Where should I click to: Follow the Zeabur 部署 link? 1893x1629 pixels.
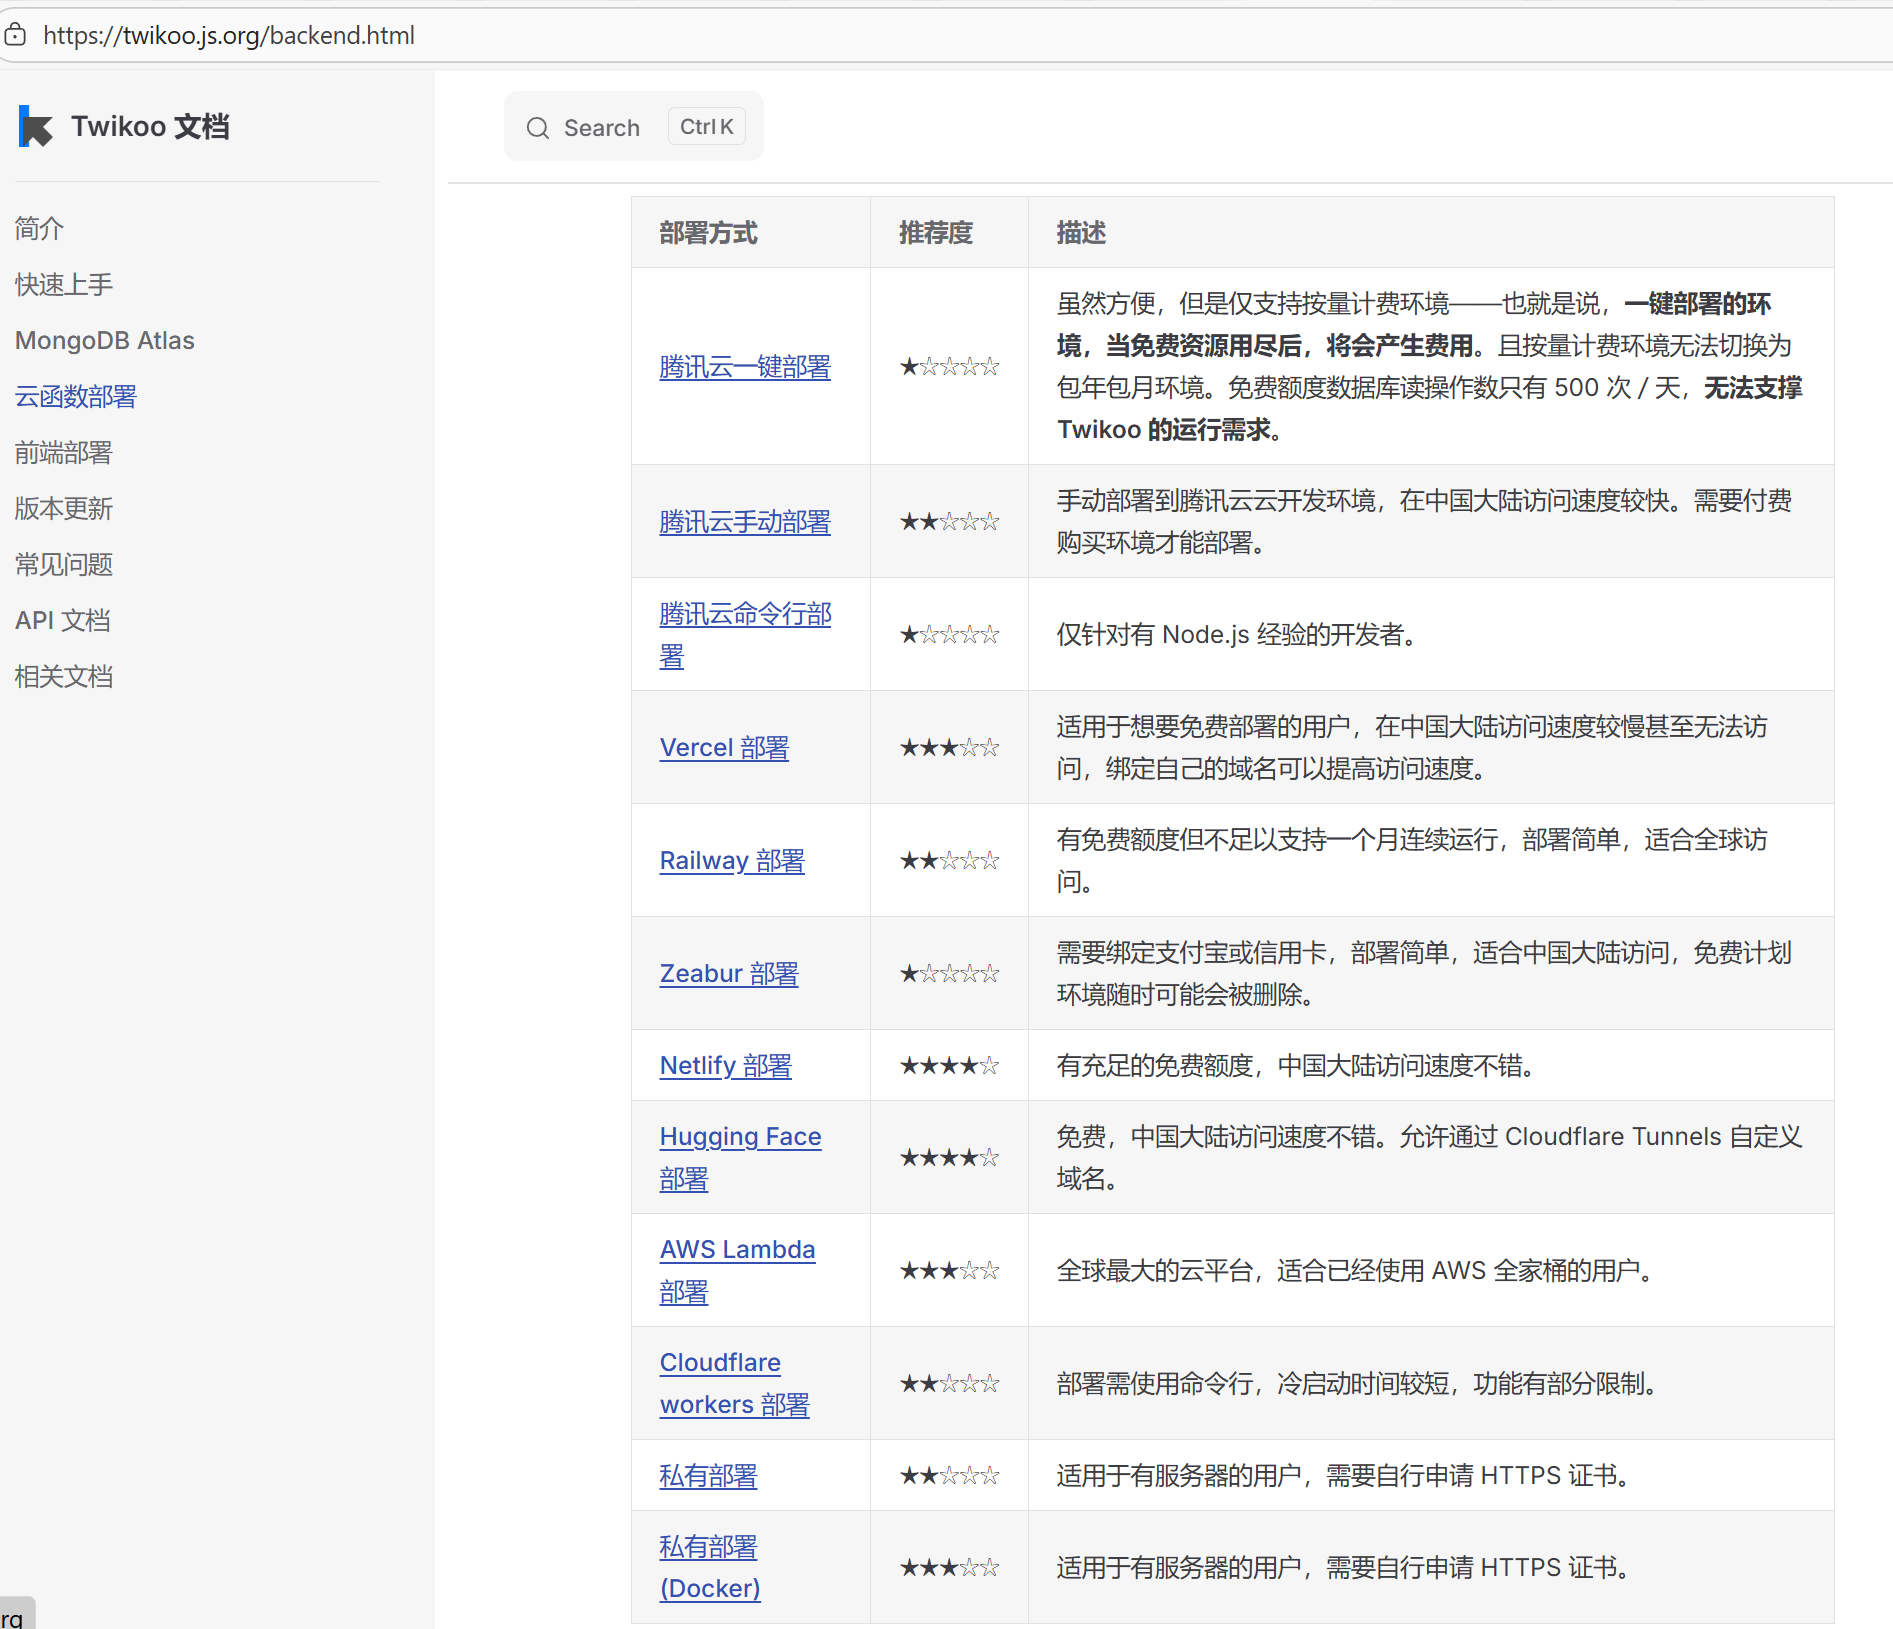click(729, 974)
